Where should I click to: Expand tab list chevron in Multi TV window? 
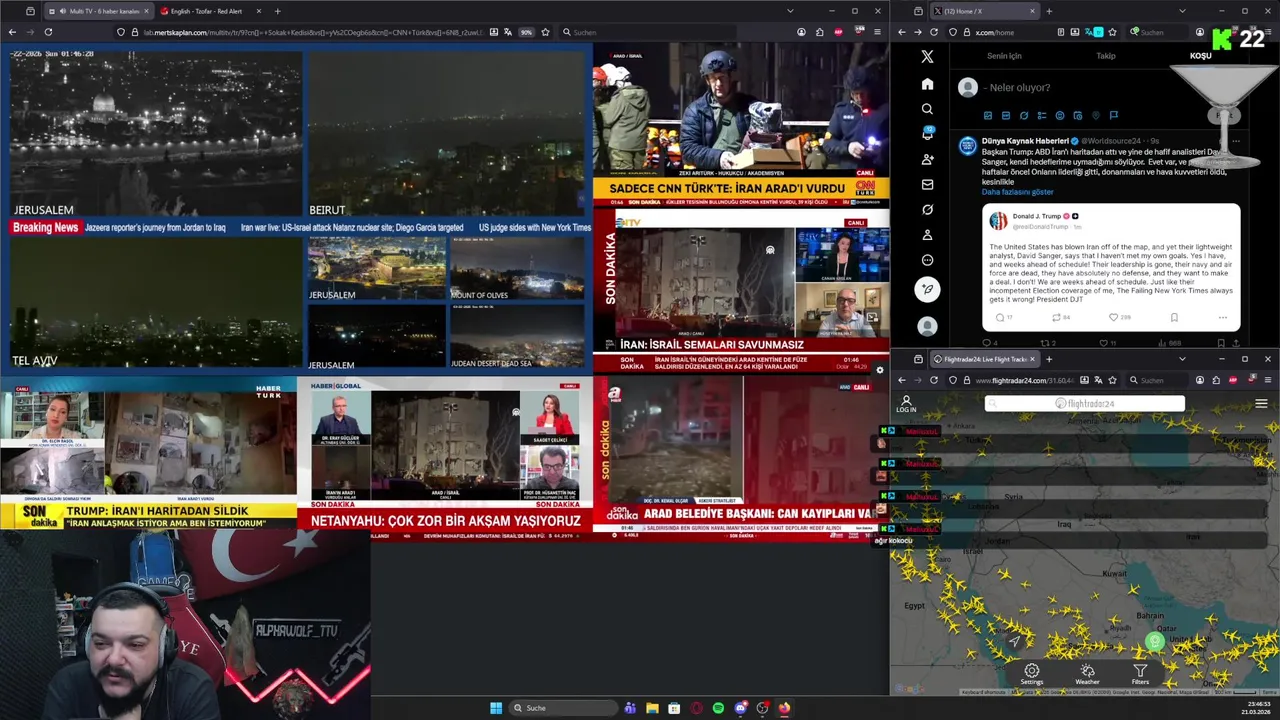pos(790,11)
